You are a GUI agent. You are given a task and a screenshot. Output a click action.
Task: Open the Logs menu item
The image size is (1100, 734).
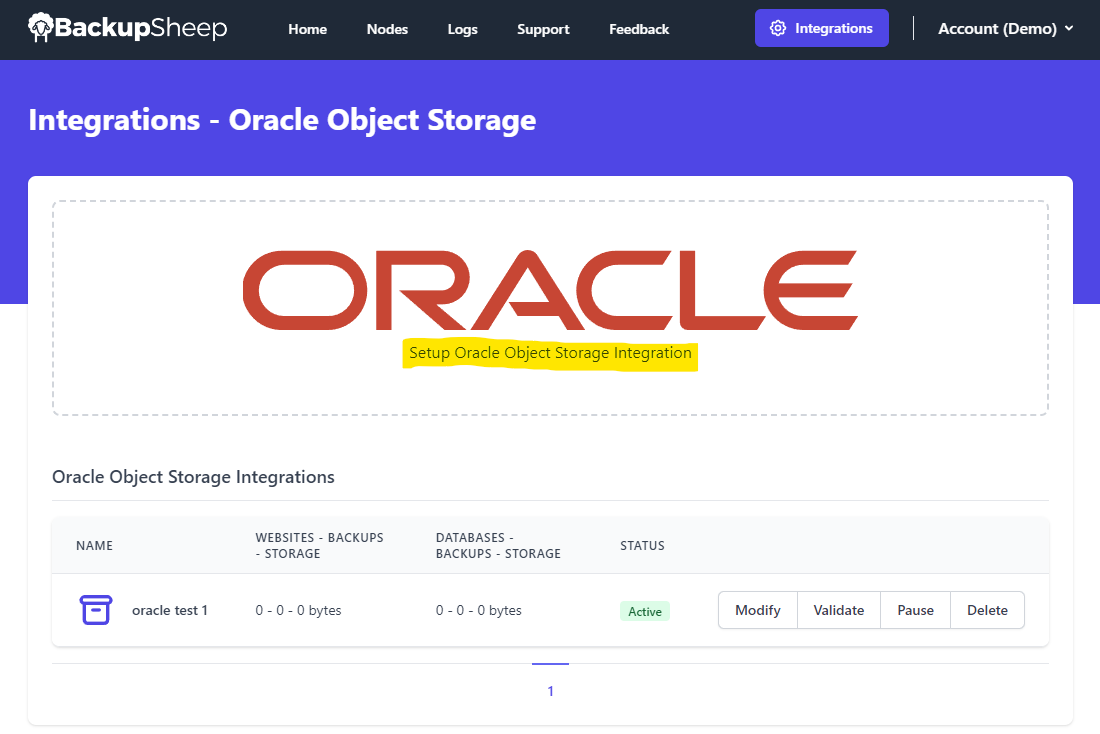pyautogui.click(x=462, y=29)
